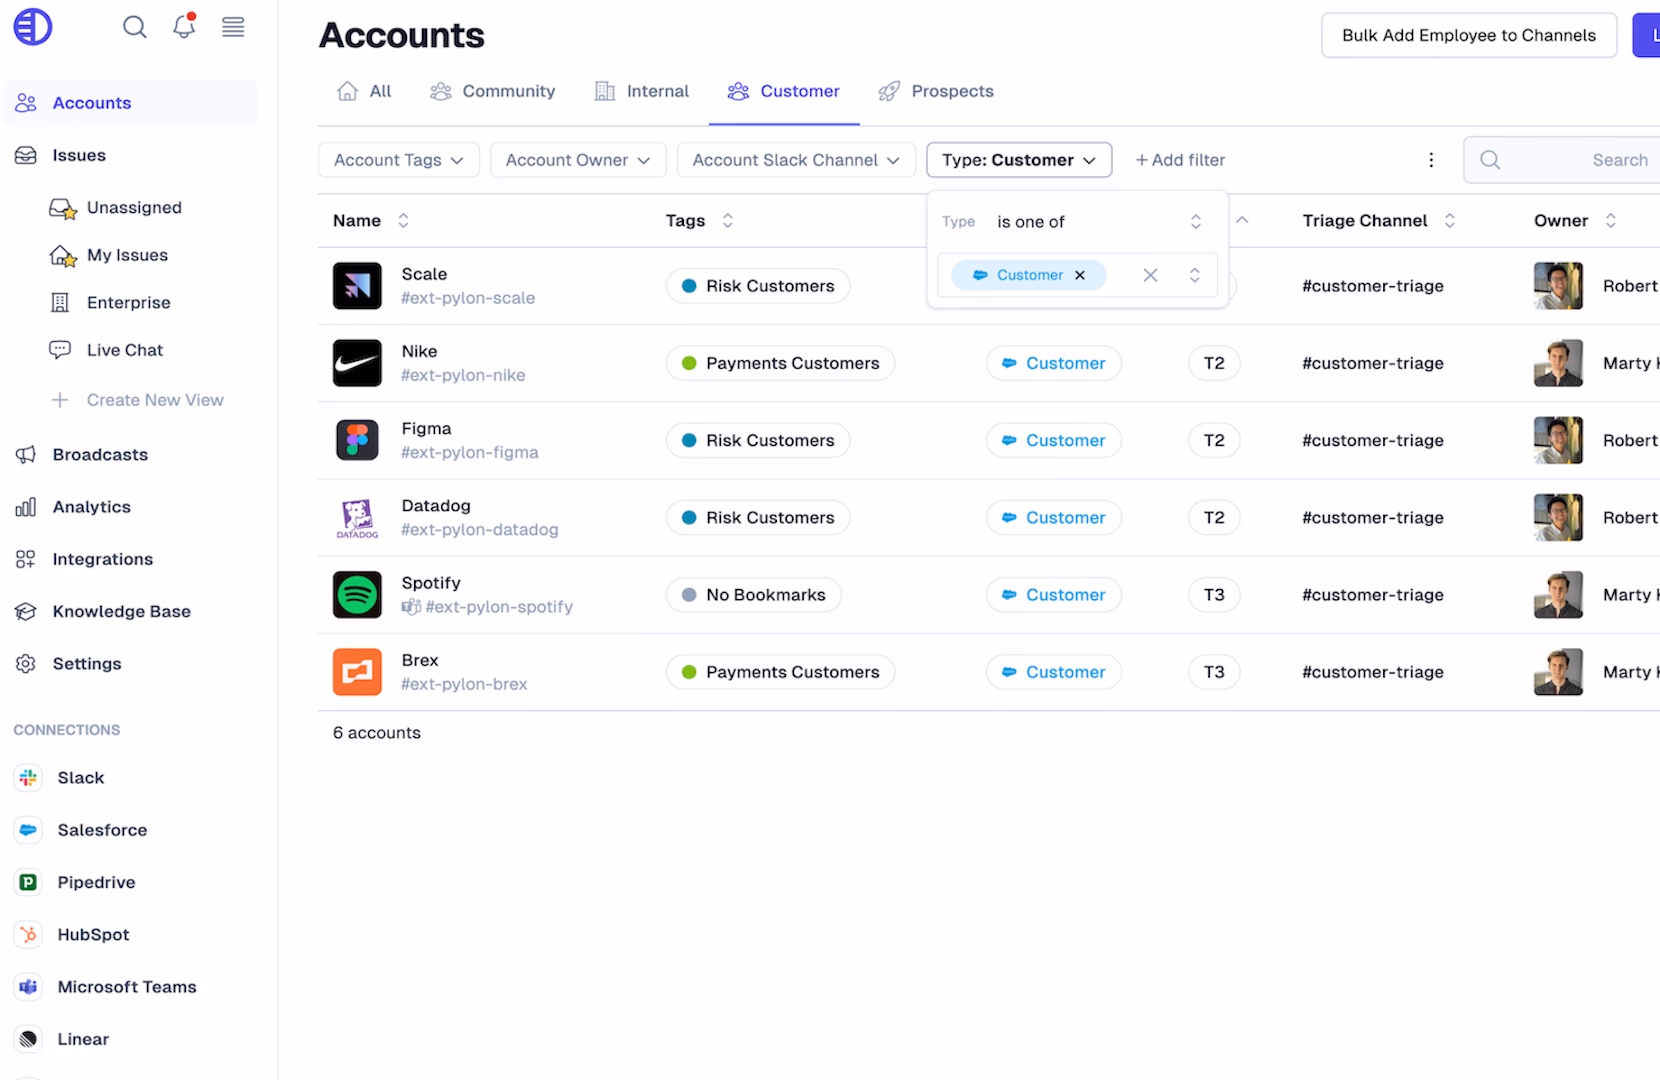Click Bulk Add Employee to Channels
Viewport: 1660px width, 1080px height.
[x=1469, y=35]
